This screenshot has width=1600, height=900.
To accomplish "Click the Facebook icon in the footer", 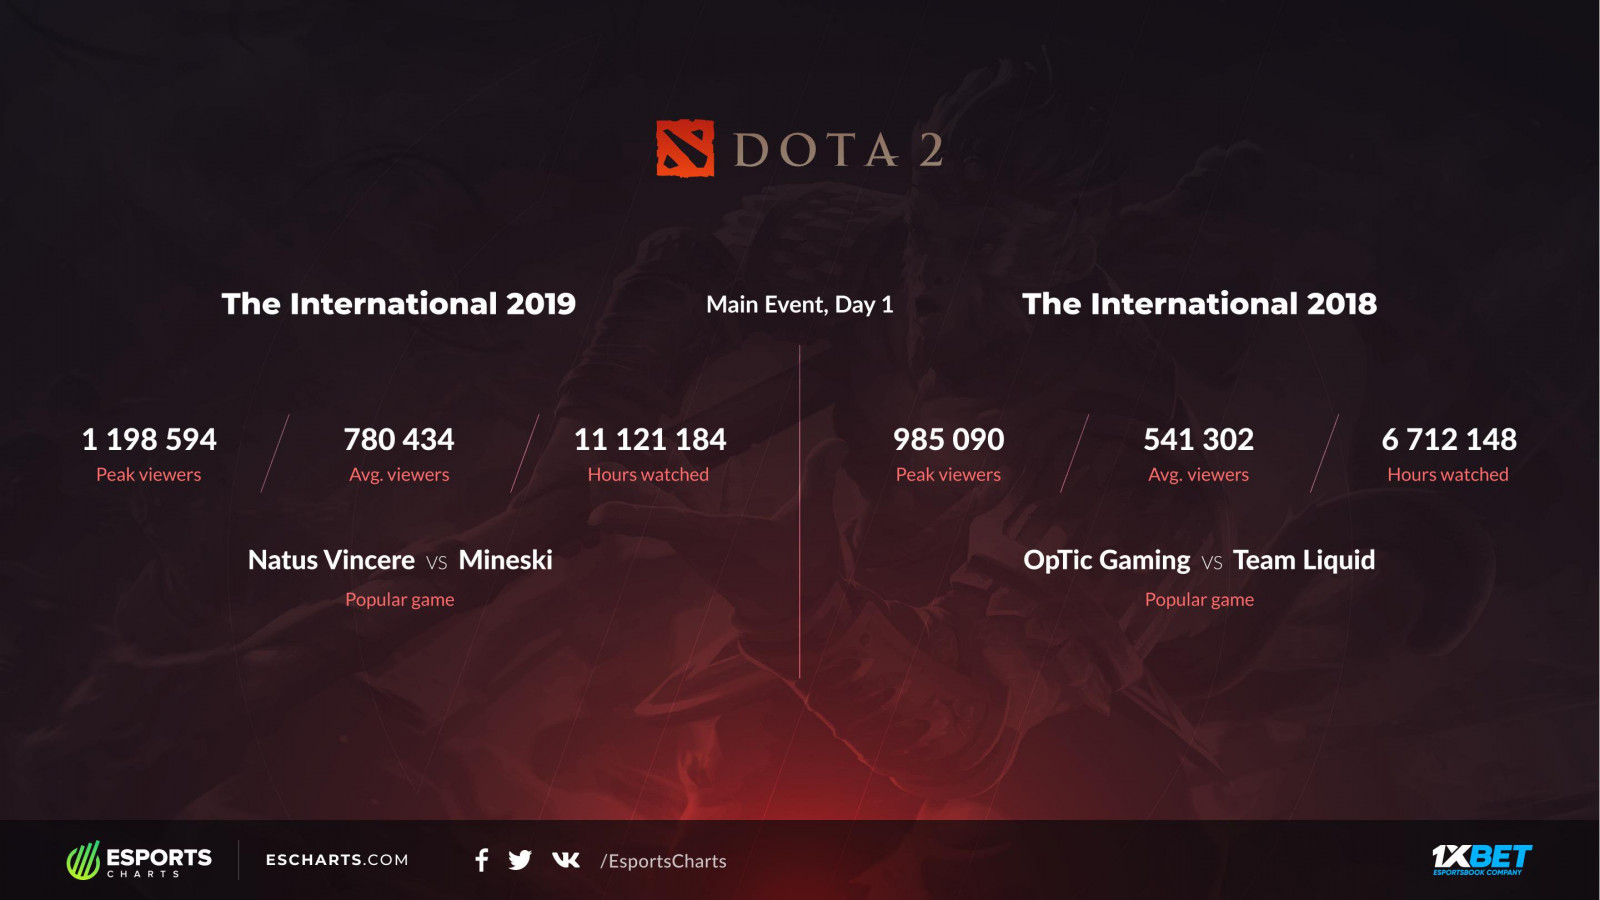I will pyautogui.click(x=482, y=860).
